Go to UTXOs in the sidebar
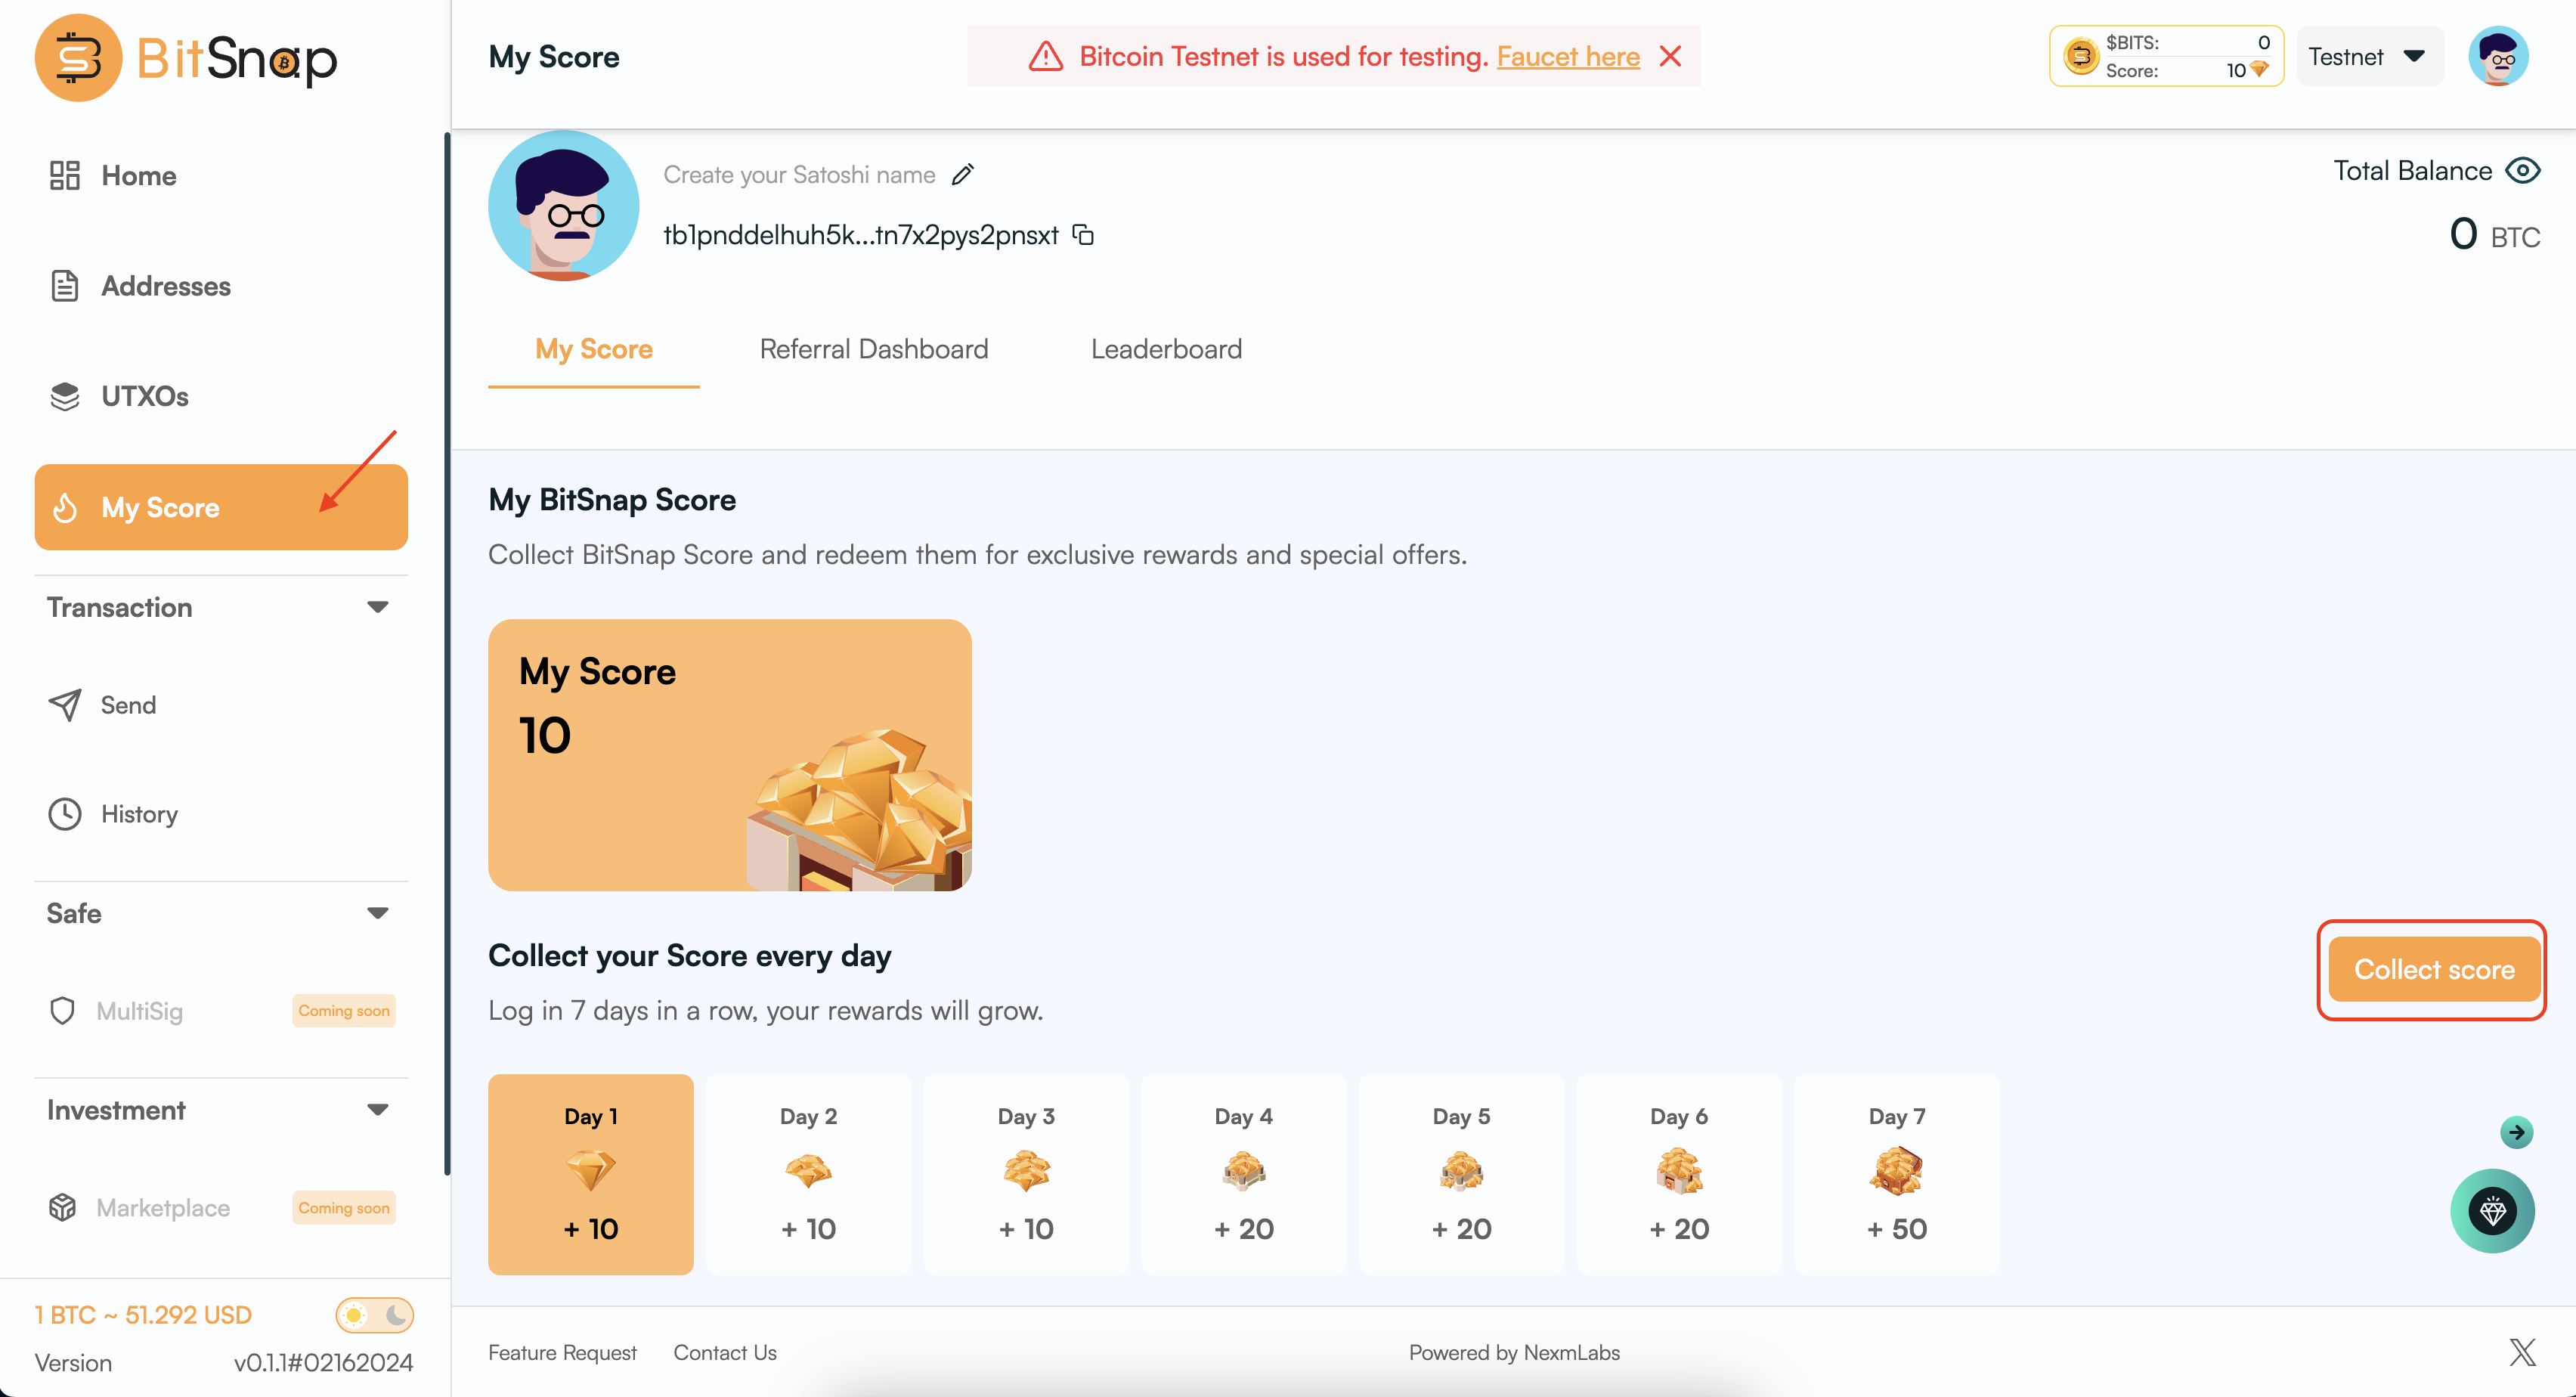This screenshot has width=2576, height=1397. 144,396
